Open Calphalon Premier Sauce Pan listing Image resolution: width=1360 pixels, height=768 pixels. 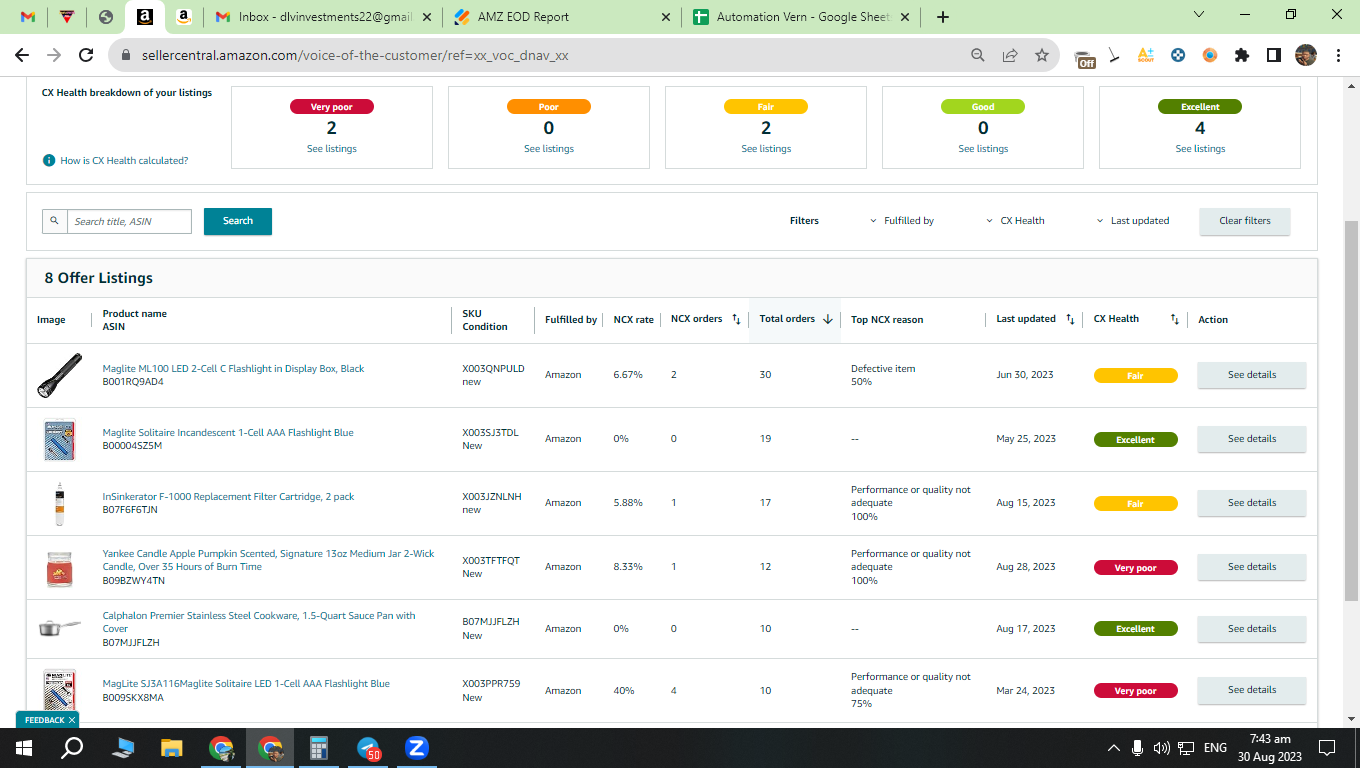tap(258, 622)
